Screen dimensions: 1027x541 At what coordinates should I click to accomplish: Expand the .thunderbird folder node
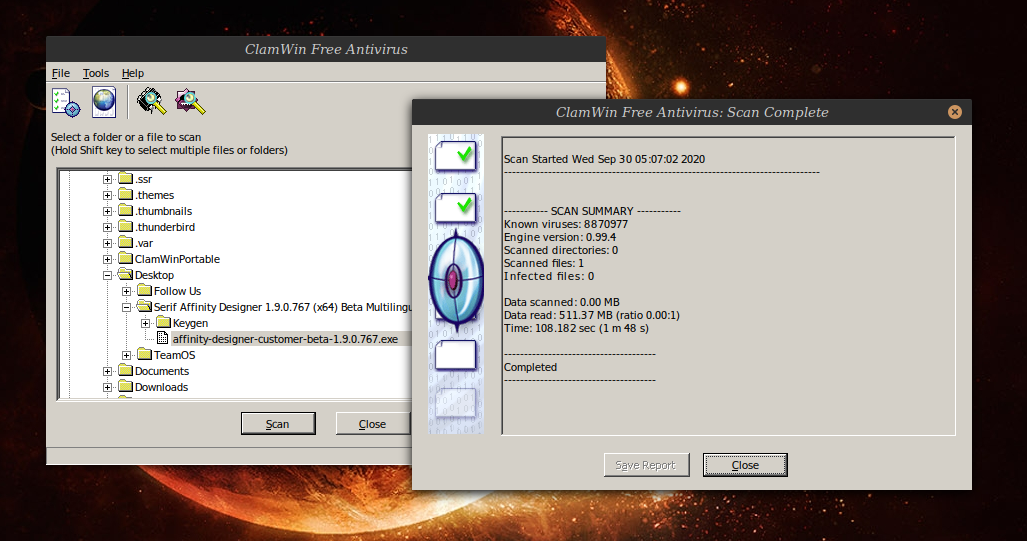coord(107,227)
